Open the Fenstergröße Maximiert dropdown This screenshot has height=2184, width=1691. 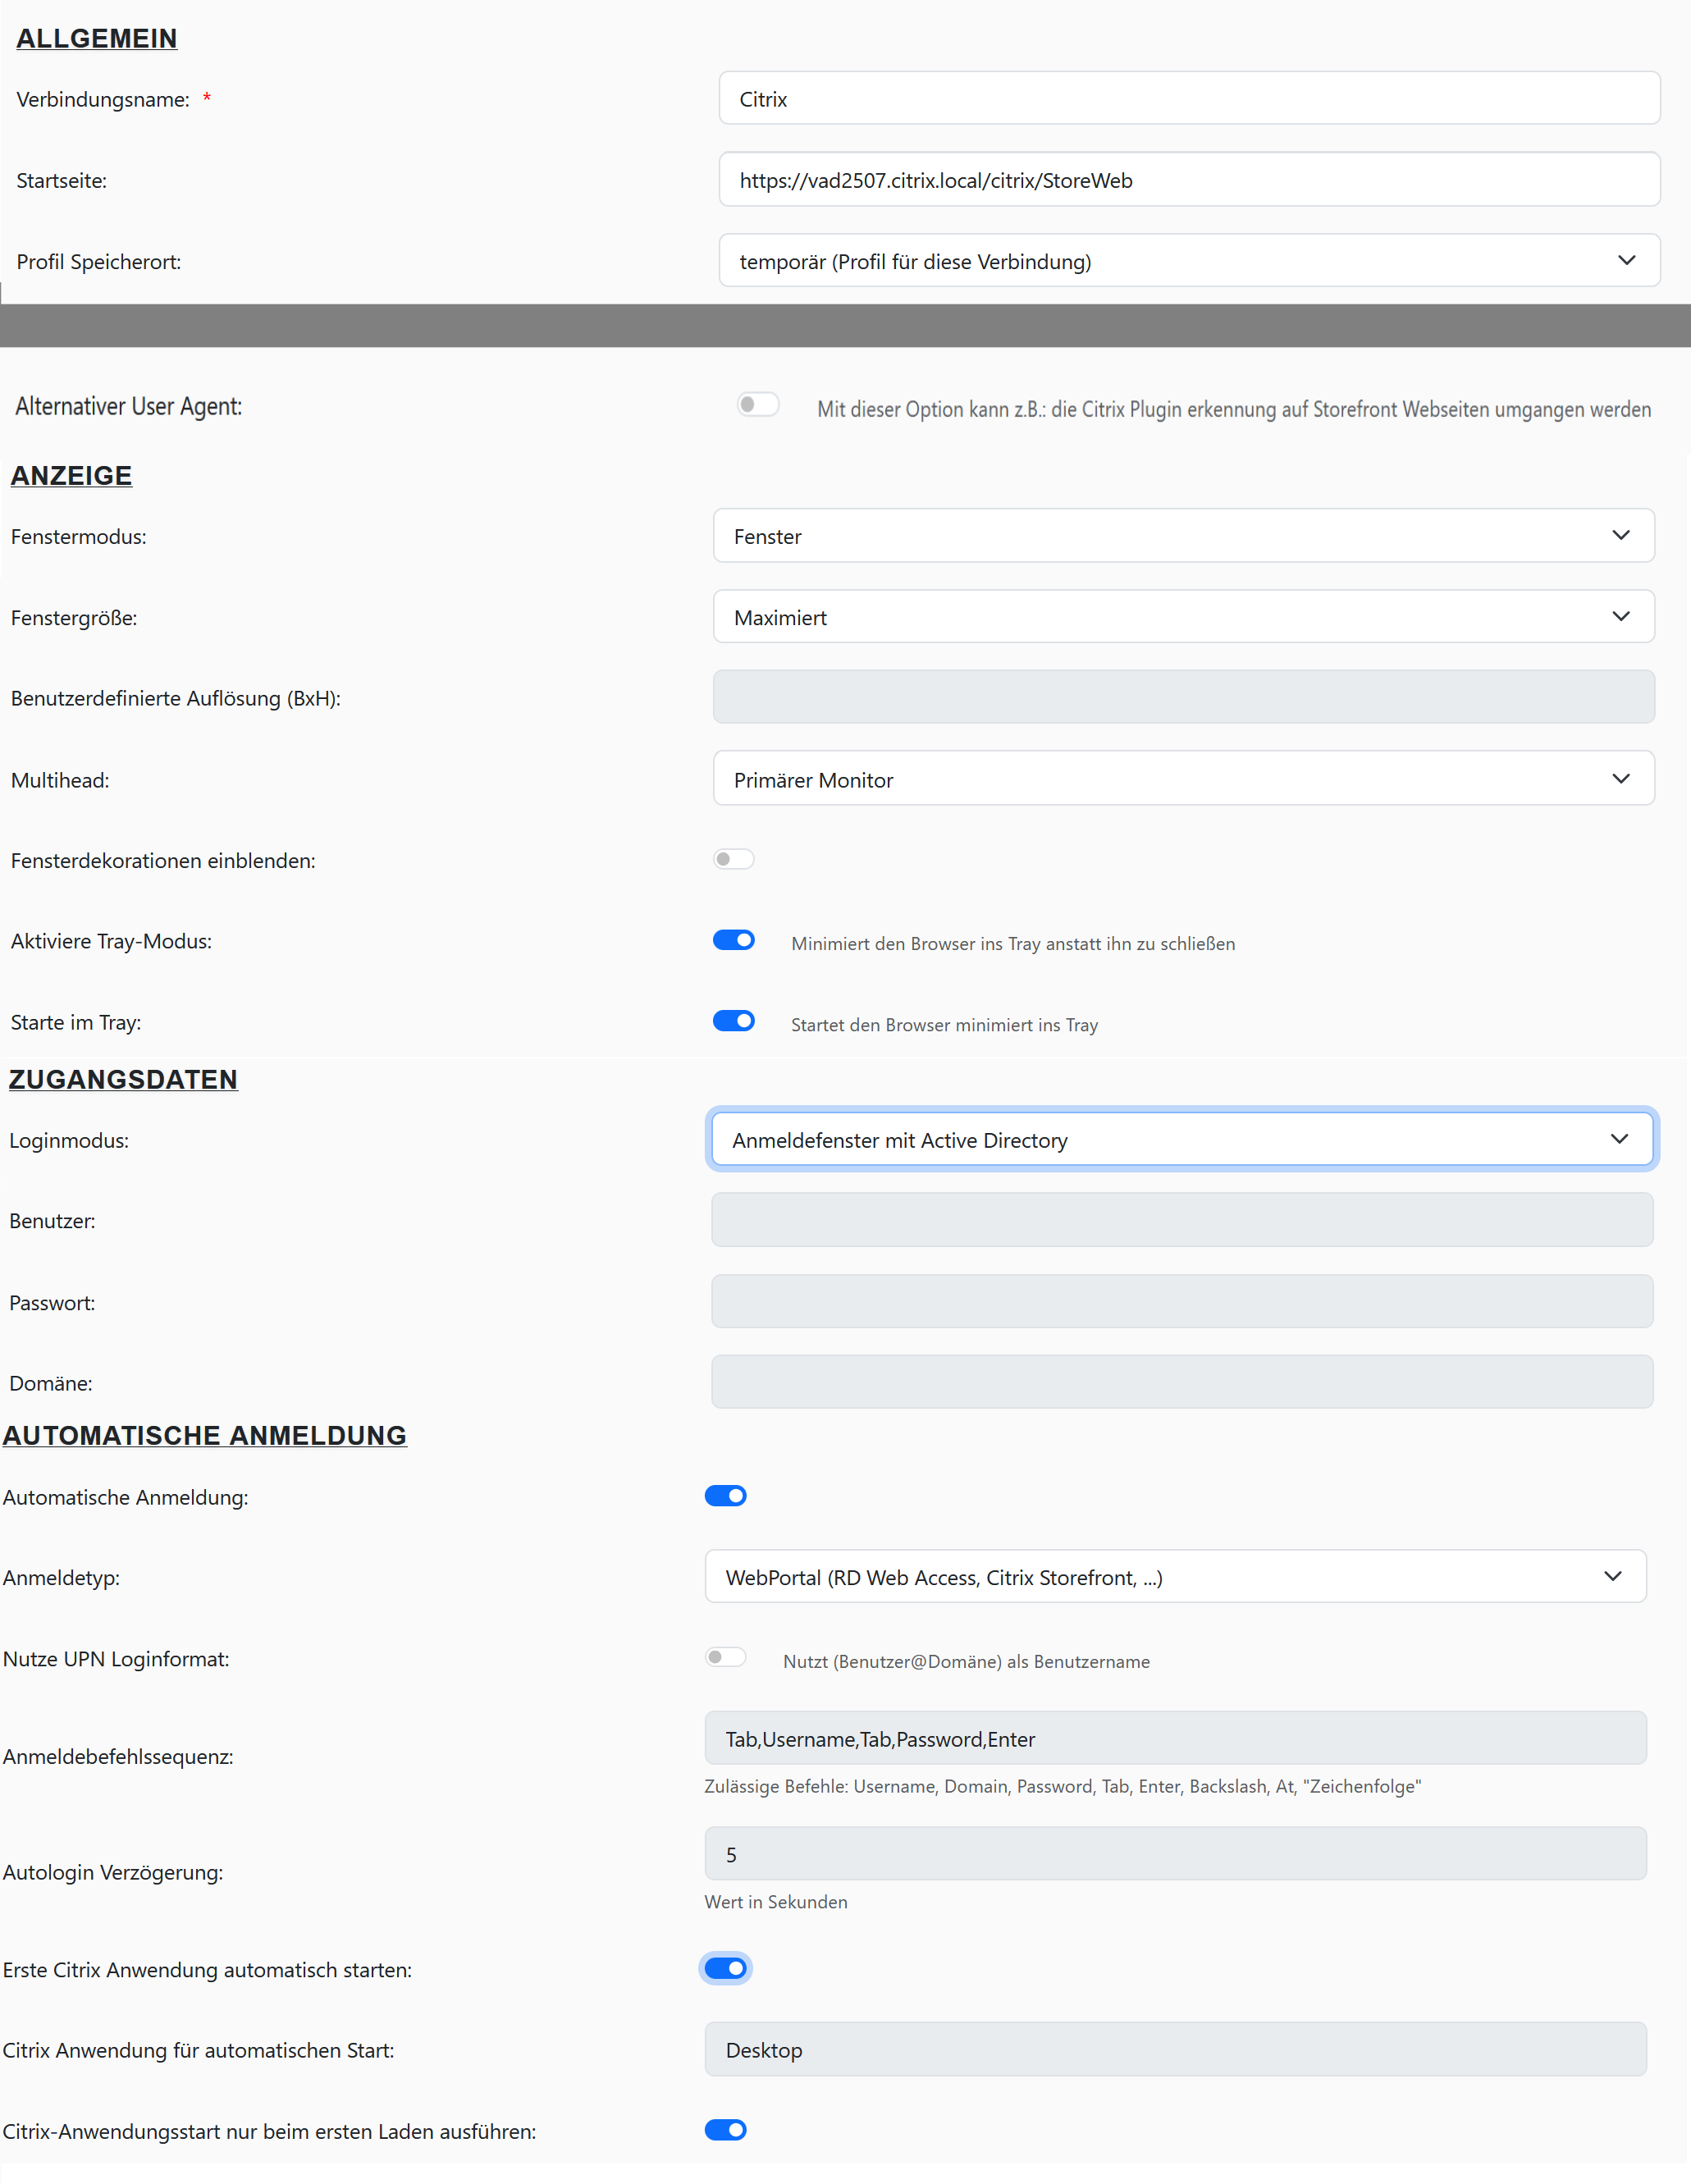[x=1183, y=617]
